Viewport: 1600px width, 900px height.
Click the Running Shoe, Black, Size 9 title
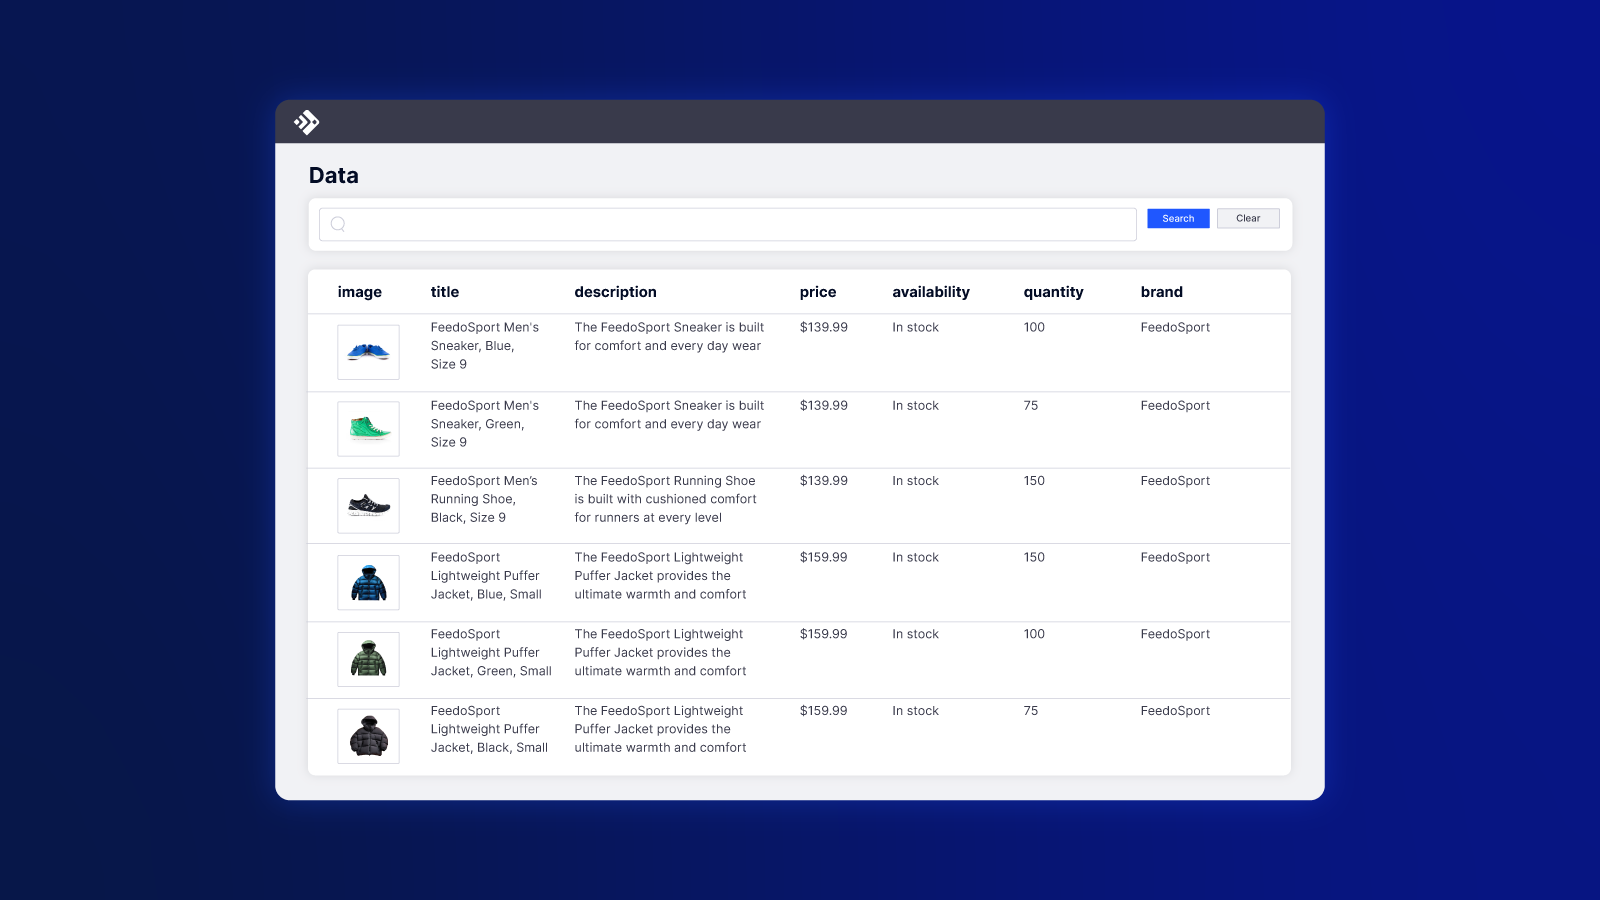484,499
